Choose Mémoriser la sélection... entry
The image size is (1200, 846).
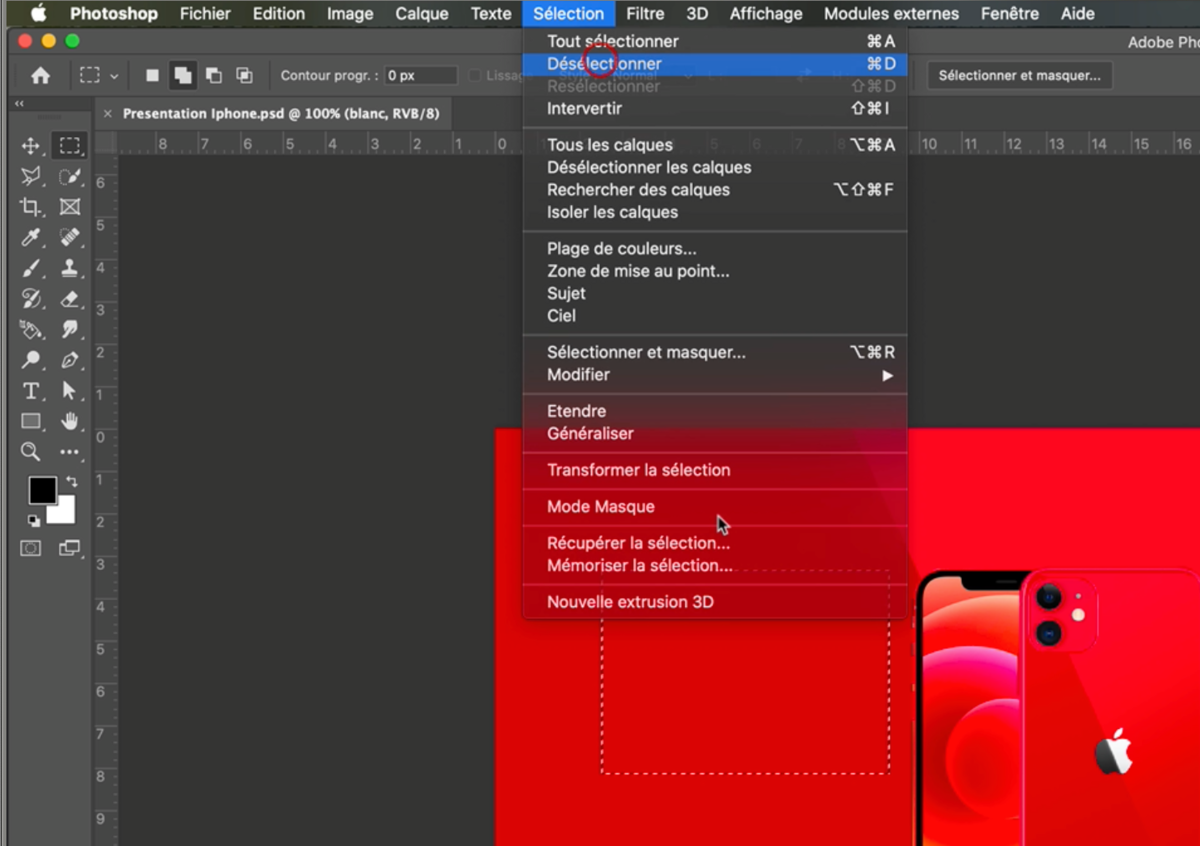(x=715, y=566)
